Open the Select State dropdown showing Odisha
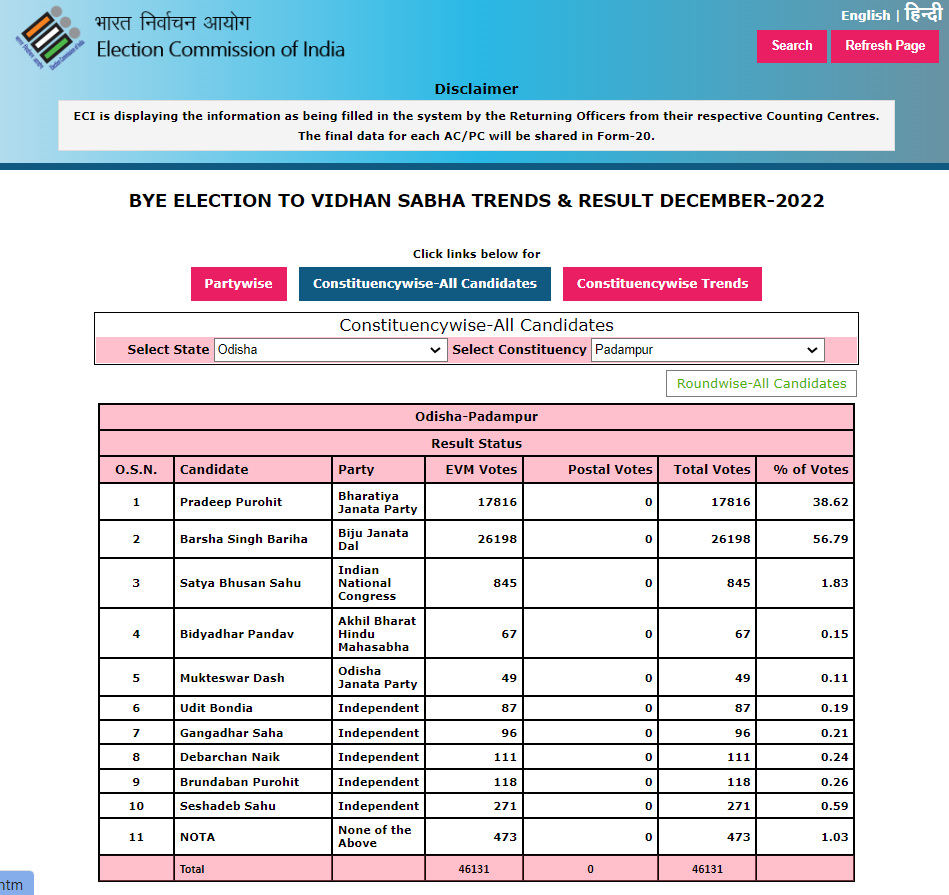Screen dimensions: 949x895 (330, 350)
